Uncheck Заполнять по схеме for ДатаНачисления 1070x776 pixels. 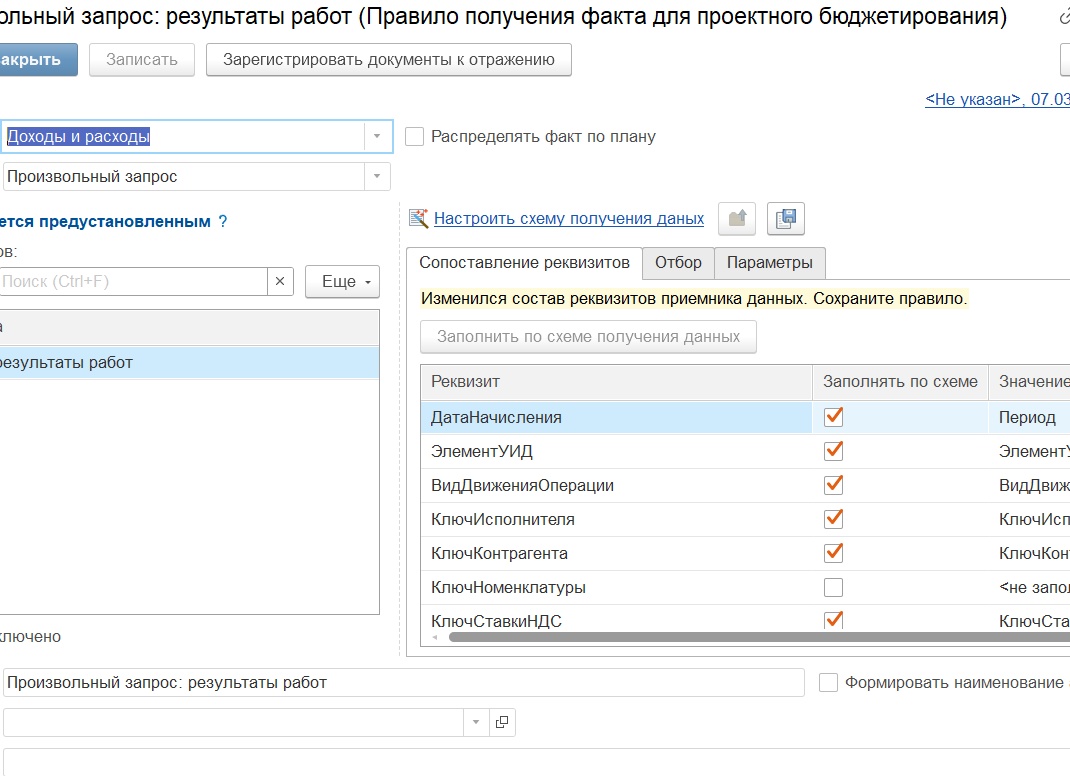point(833,417)
